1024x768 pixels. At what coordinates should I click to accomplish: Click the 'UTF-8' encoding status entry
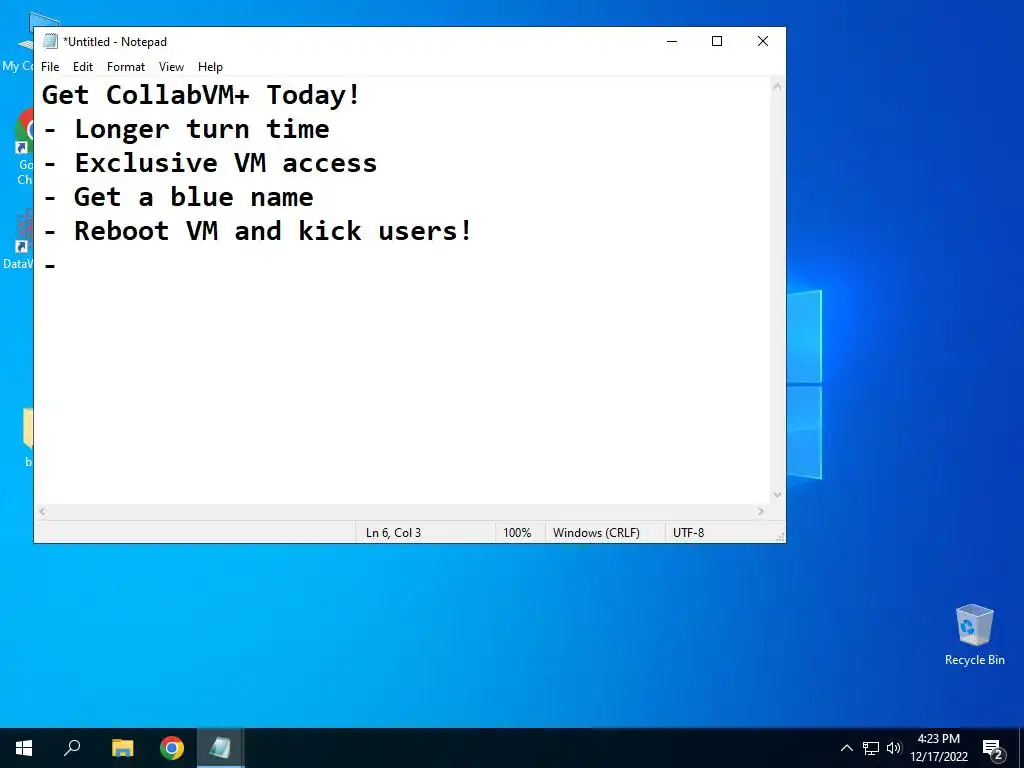pyautogui.click(x=688, y=533)
